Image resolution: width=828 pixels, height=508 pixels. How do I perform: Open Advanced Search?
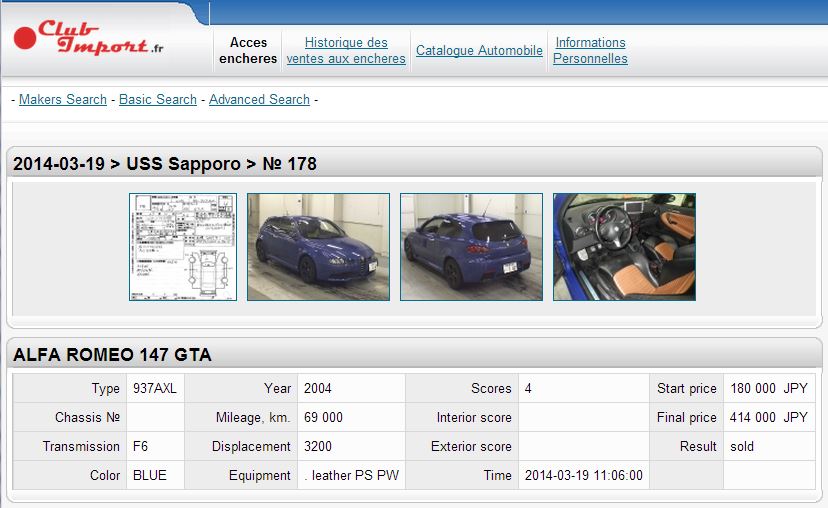[x=259, y=99]
